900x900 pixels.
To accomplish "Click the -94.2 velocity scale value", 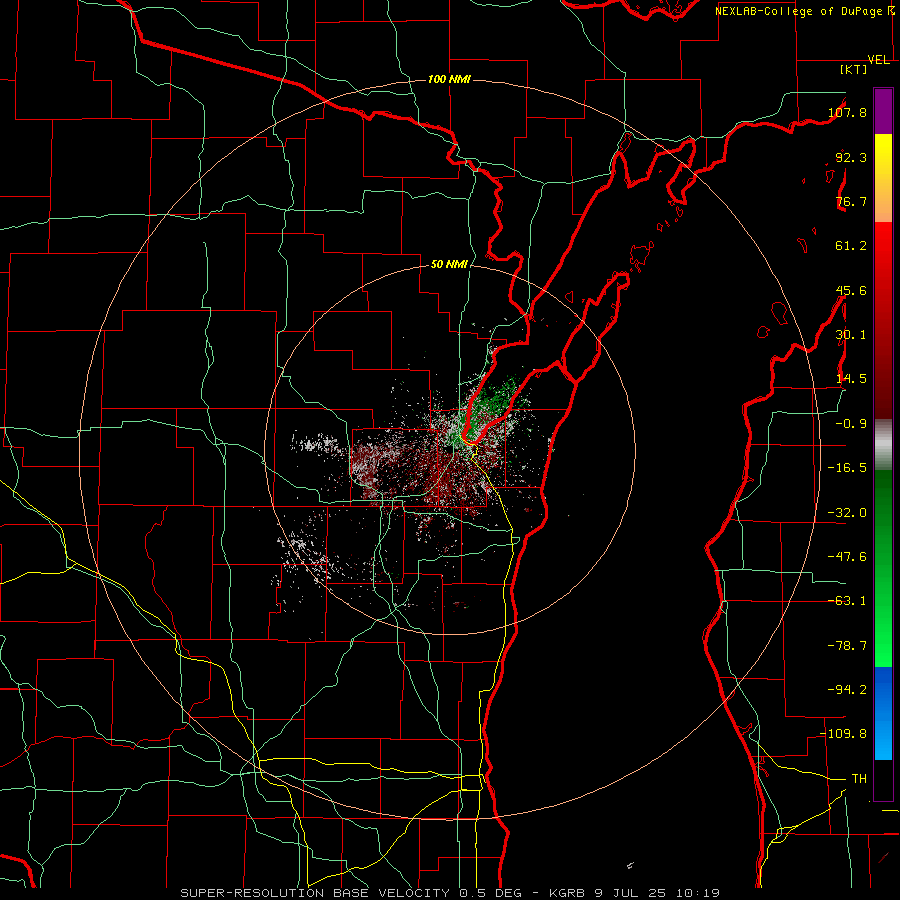I will pos(847,689).
